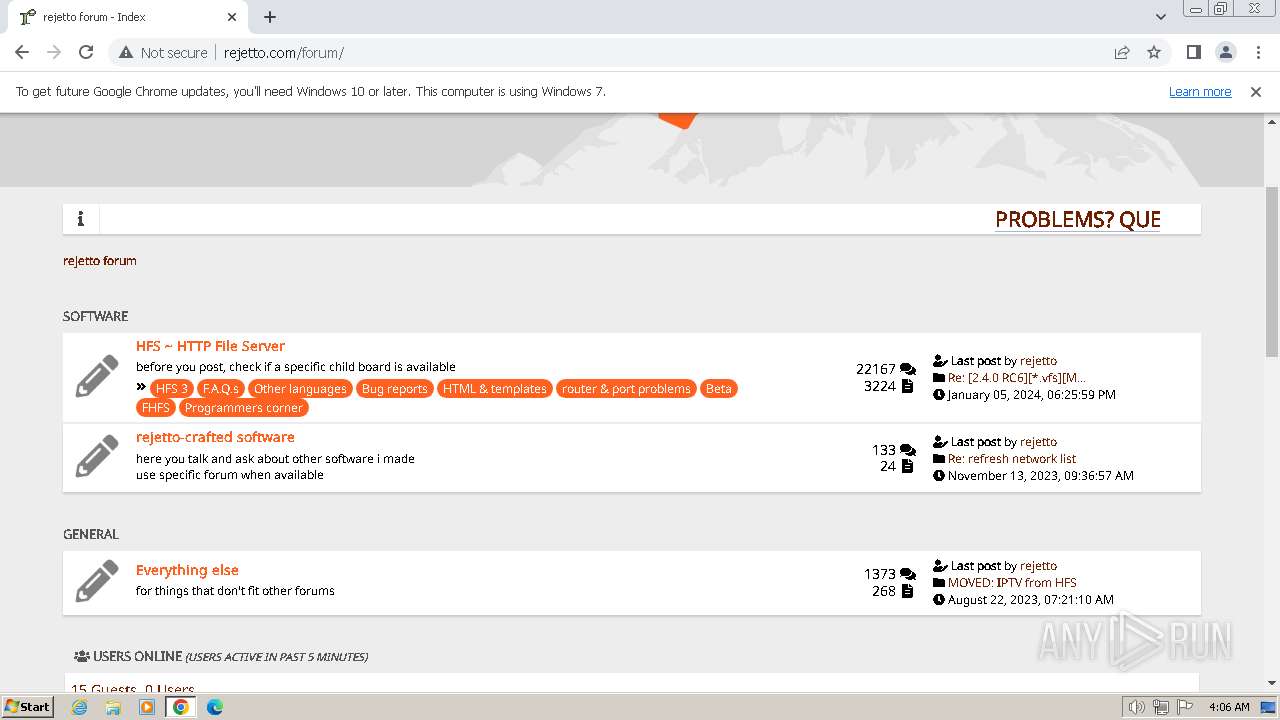The image size is (1280, 720).
Task: Expand the tab search dropdown
Action: 1160,17
